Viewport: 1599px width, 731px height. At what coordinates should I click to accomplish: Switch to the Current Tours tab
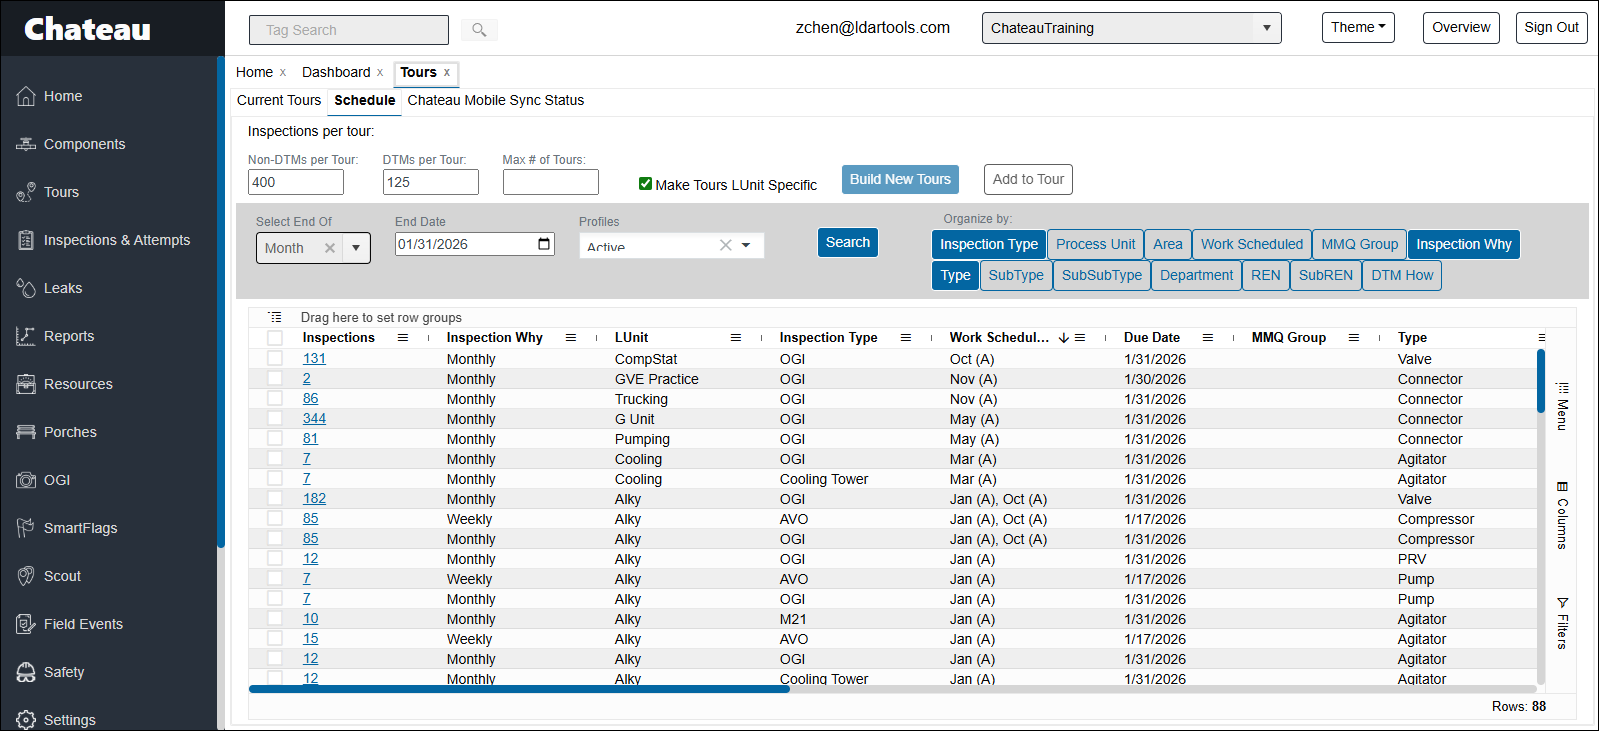279,100
